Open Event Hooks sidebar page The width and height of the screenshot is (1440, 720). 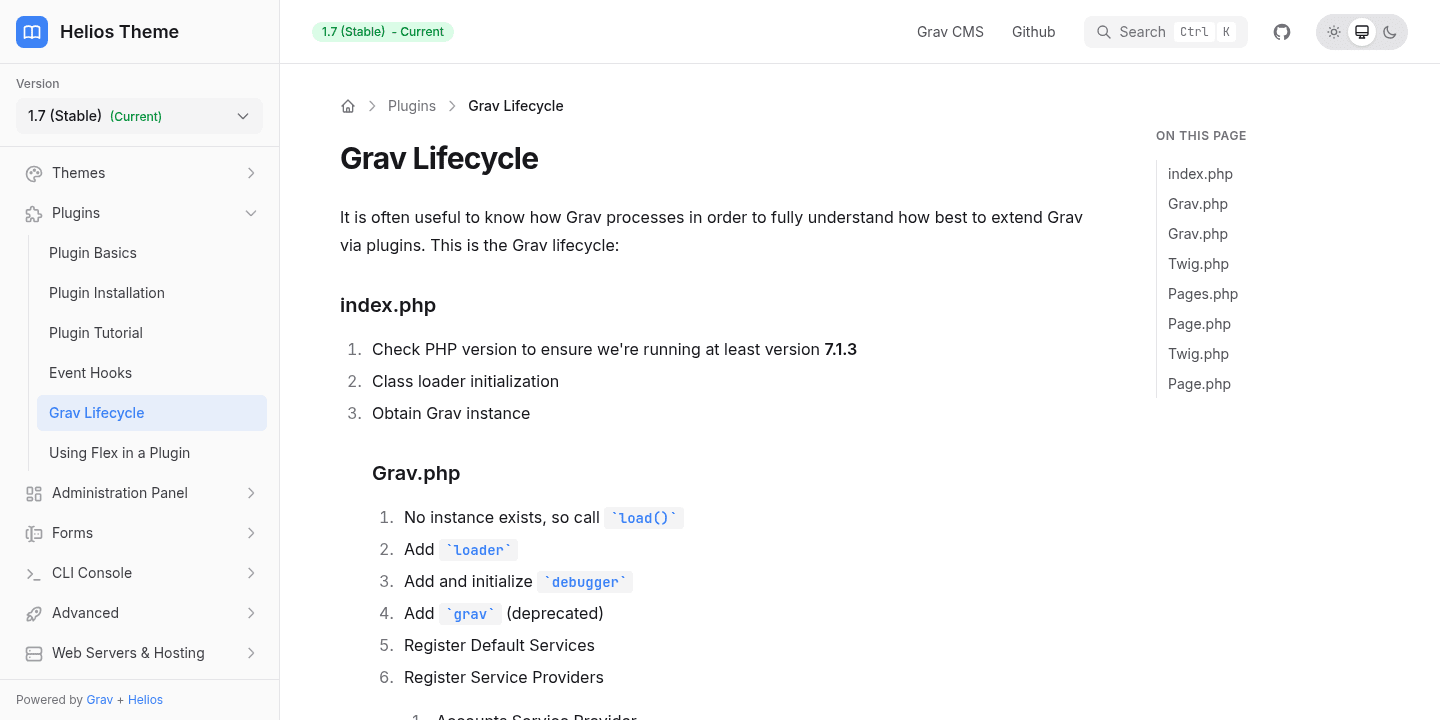click(90, 373)
